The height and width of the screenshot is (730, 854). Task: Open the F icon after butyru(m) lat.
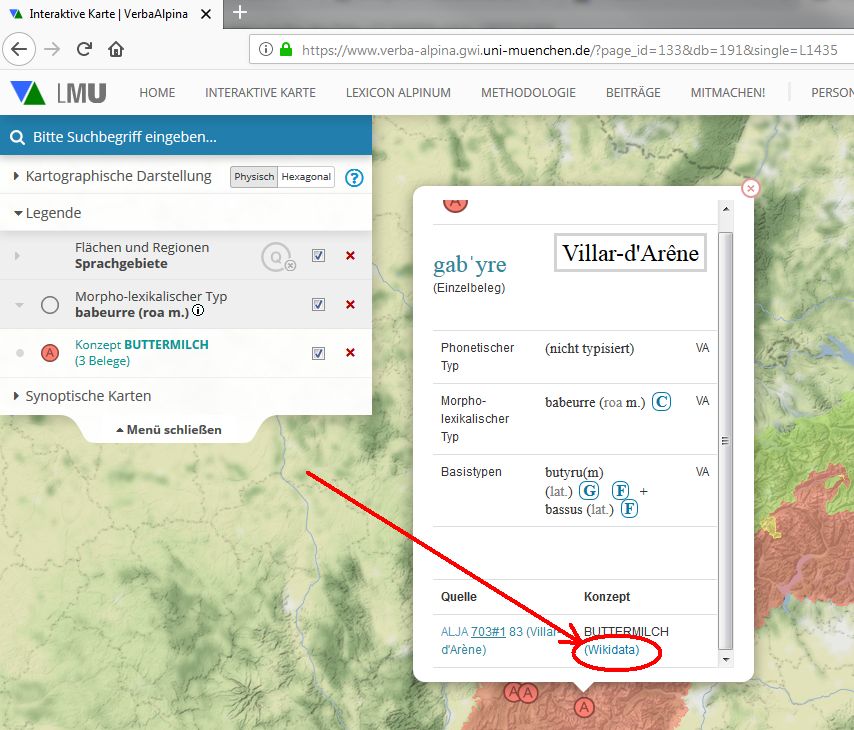pos(620,491)
